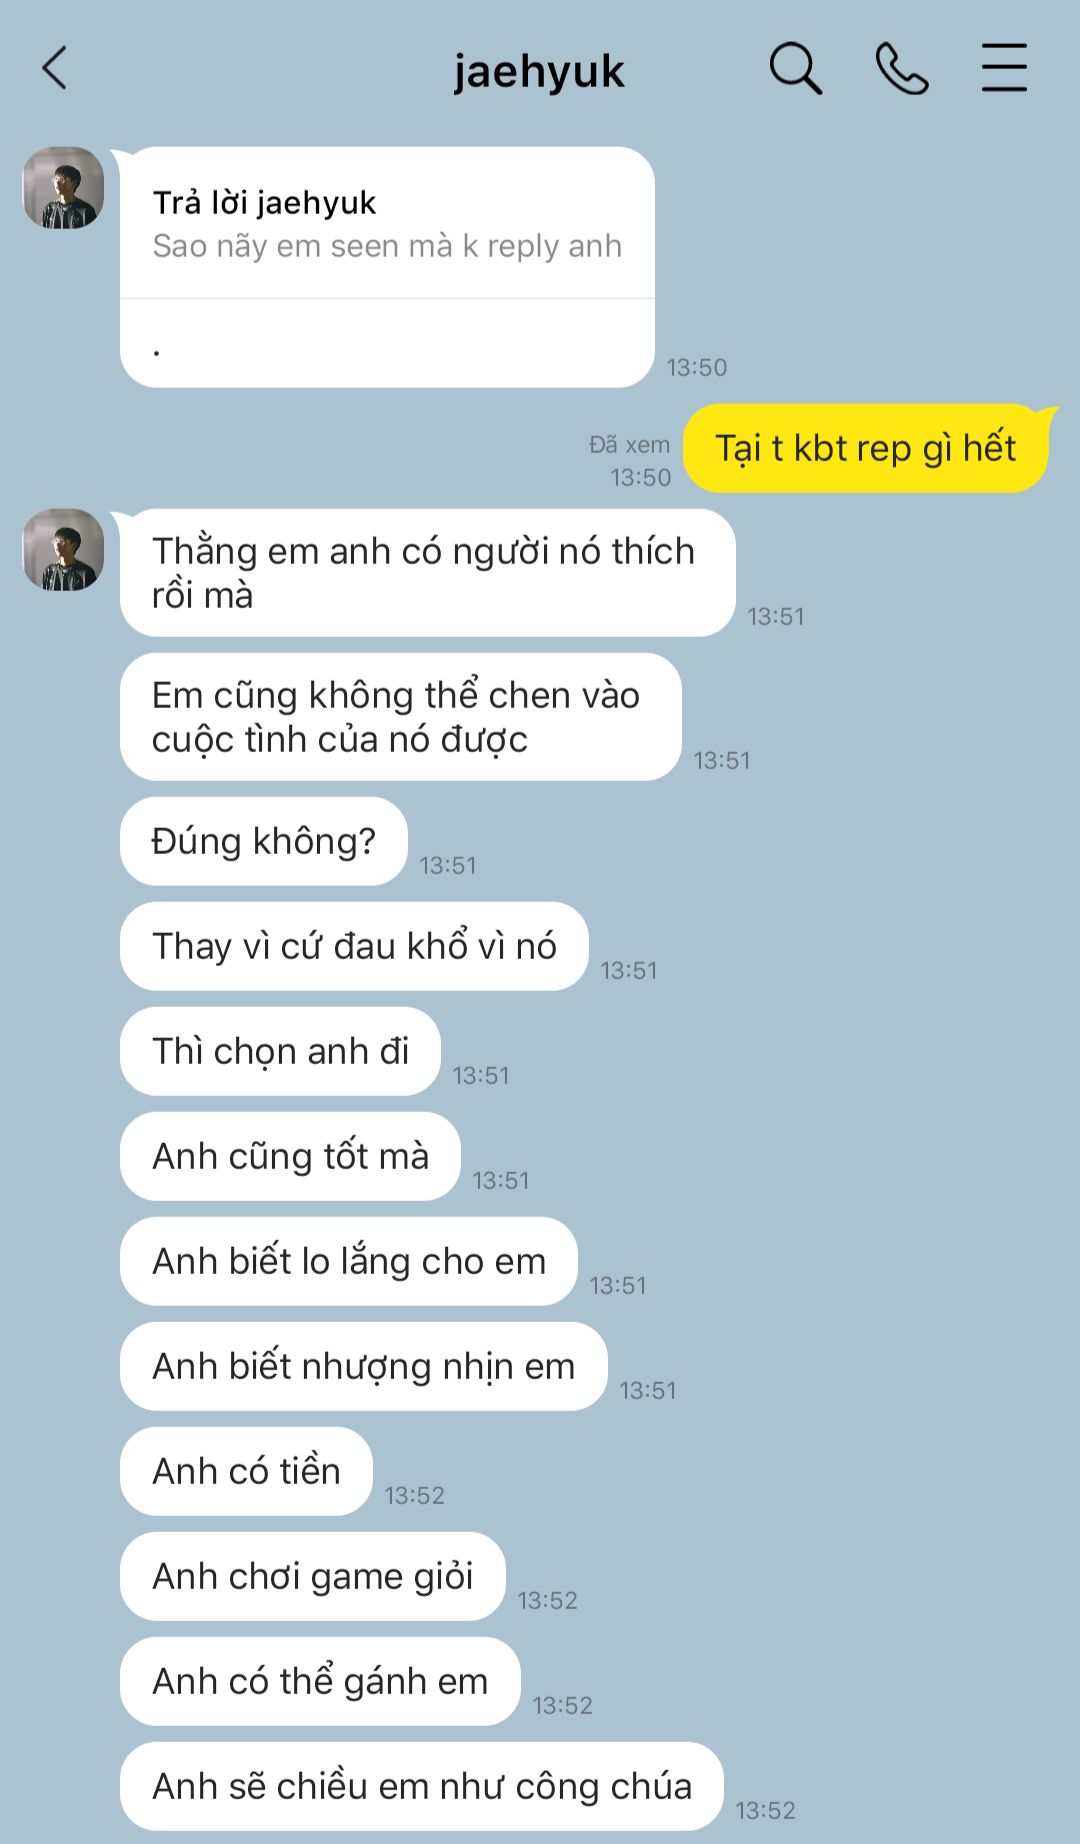Go back using the left chevron
Image resolution: width=1080 pixels, height=1844 pixels.
pos(55,68)
